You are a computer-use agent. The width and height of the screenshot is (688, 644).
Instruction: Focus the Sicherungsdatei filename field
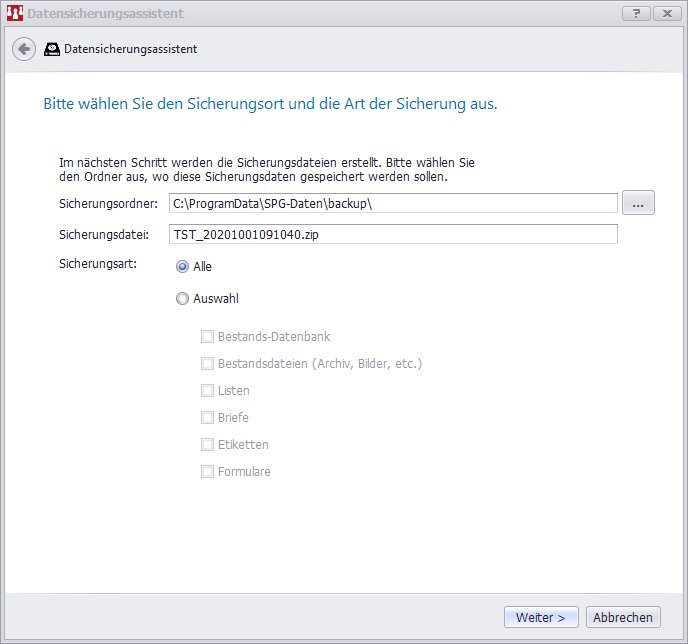click(392, 234)
